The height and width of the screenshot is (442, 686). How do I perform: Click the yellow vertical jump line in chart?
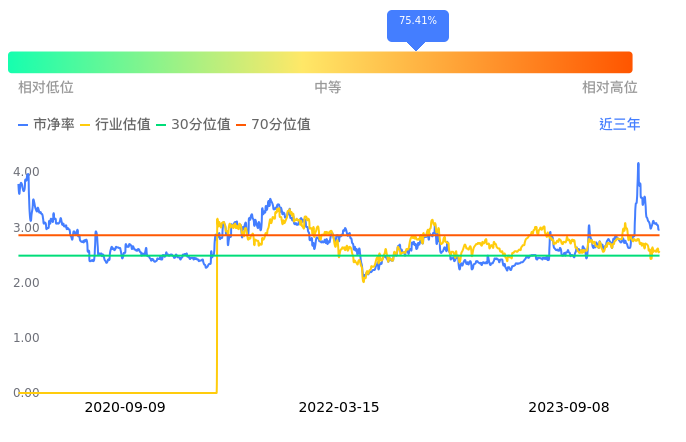(217, 310)
